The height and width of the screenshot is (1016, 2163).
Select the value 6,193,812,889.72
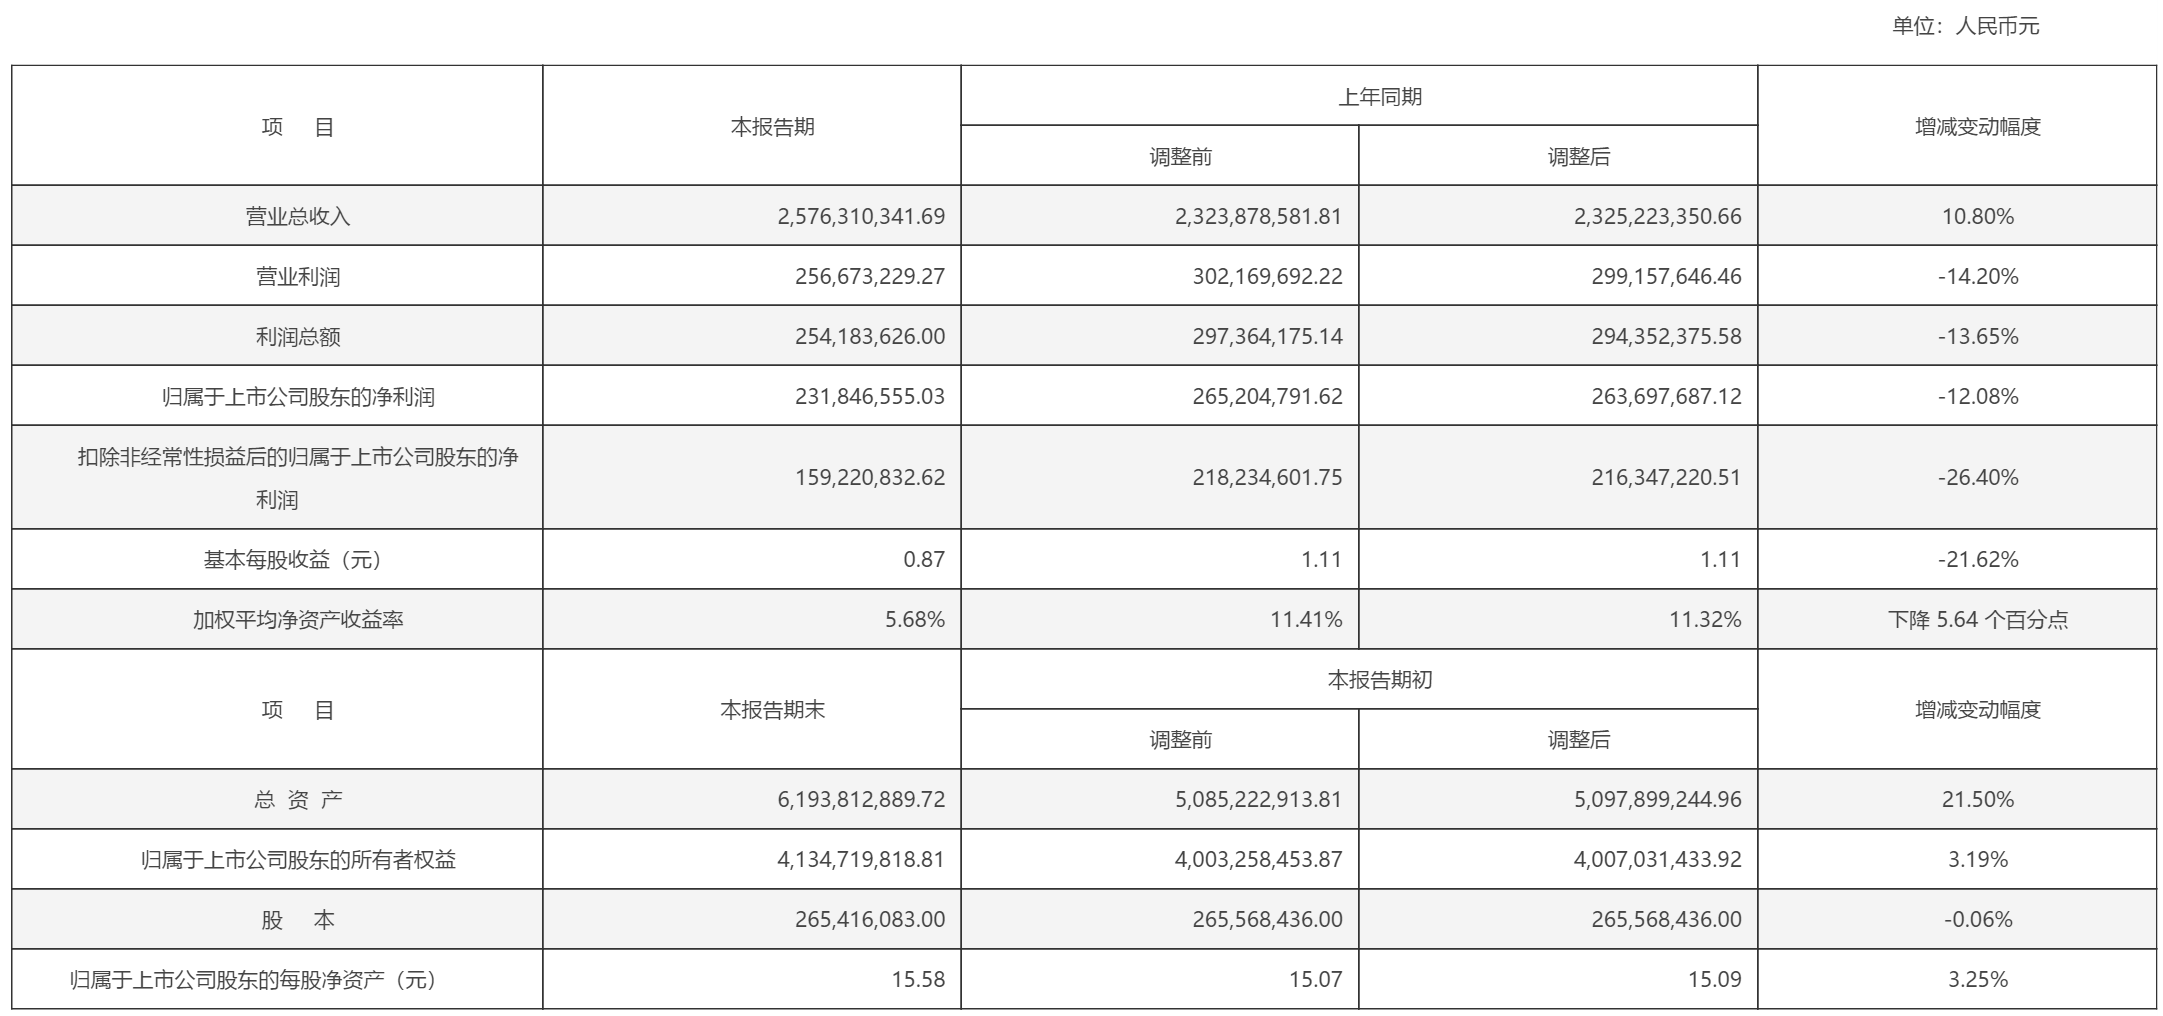pyautogui.click(x=861, y=799)
